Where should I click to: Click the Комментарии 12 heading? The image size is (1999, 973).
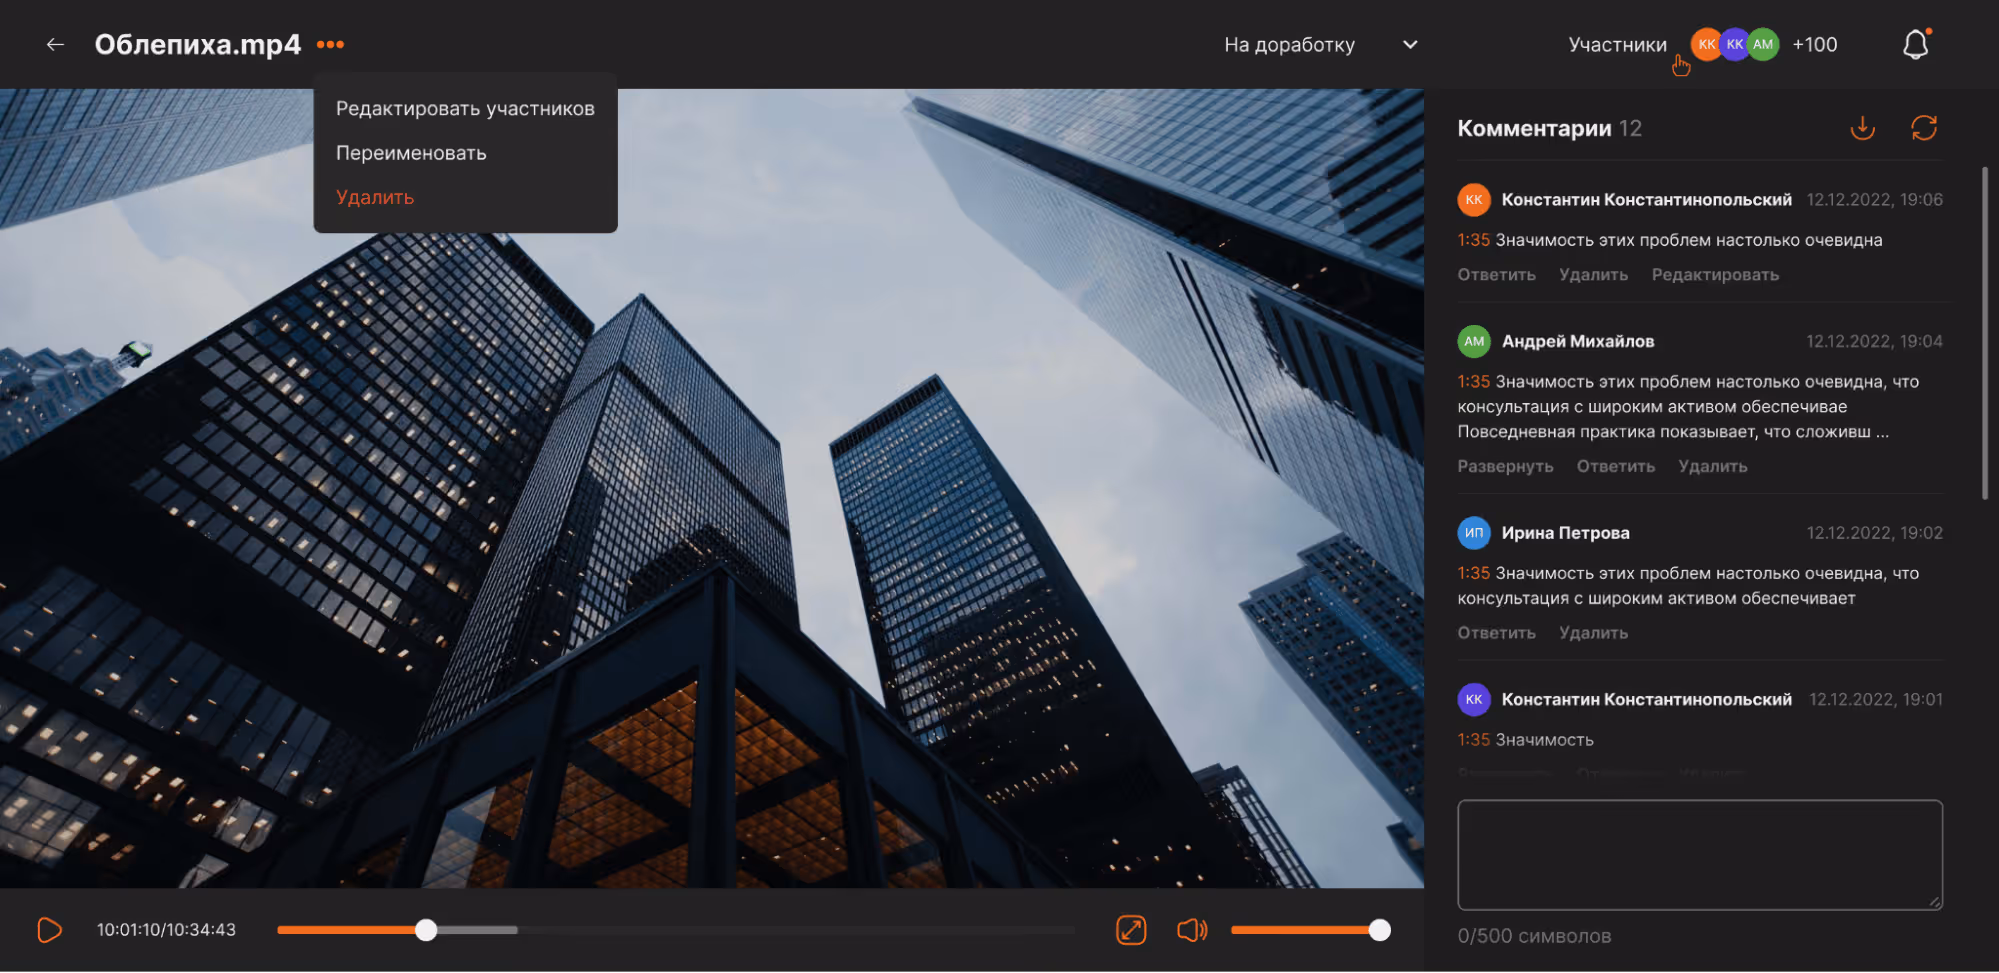coord(1549,128)
